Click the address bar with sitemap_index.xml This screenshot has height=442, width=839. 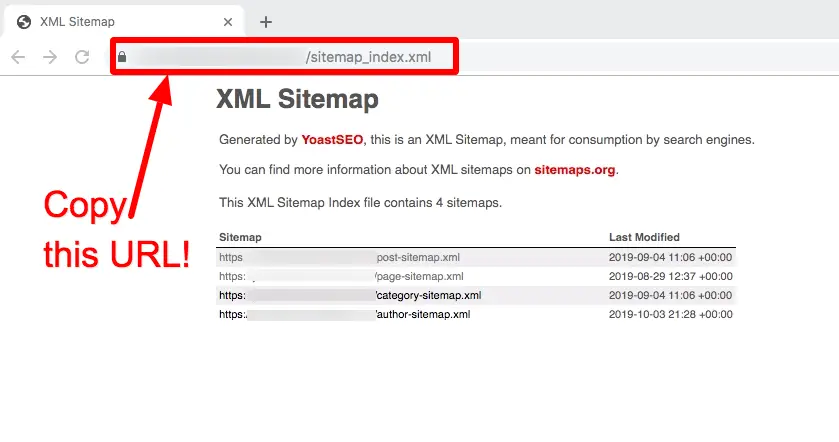pos(284,56)
